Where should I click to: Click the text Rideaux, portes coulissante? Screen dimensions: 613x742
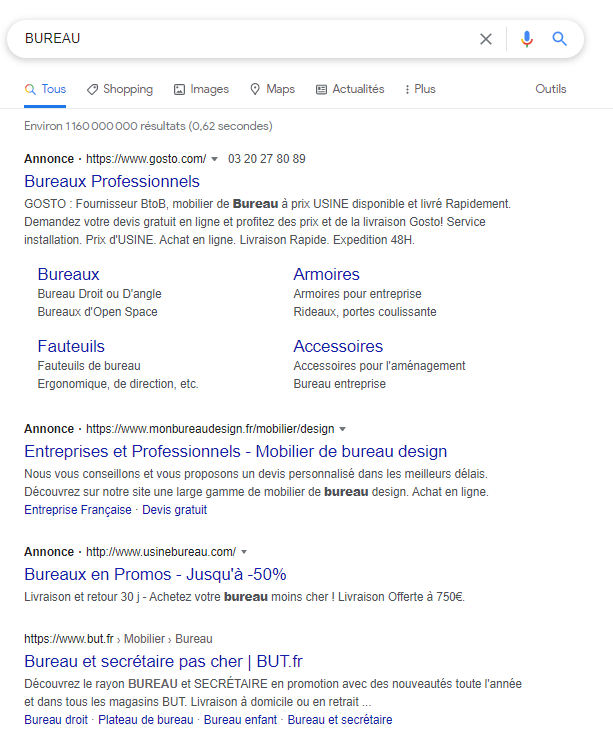365,312
